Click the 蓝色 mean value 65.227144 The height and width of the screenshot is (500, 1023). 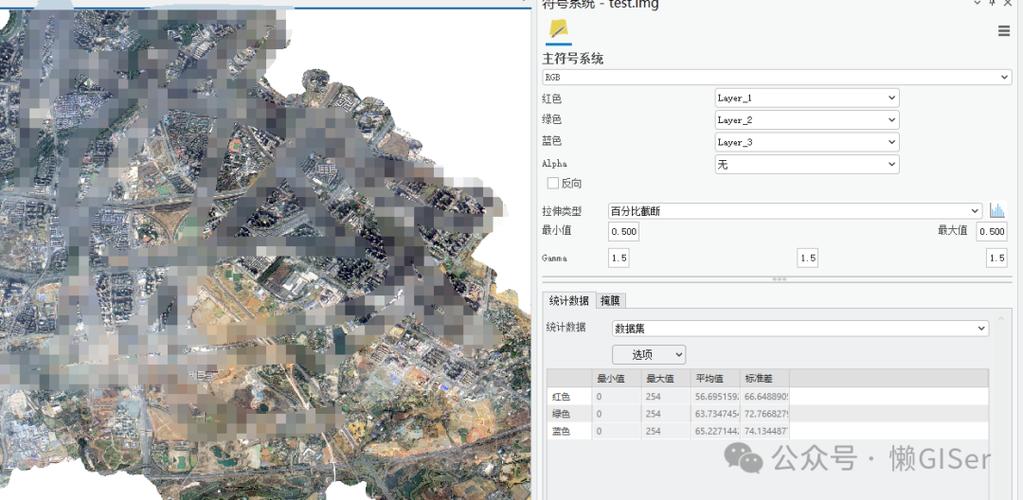coord(716,431)
